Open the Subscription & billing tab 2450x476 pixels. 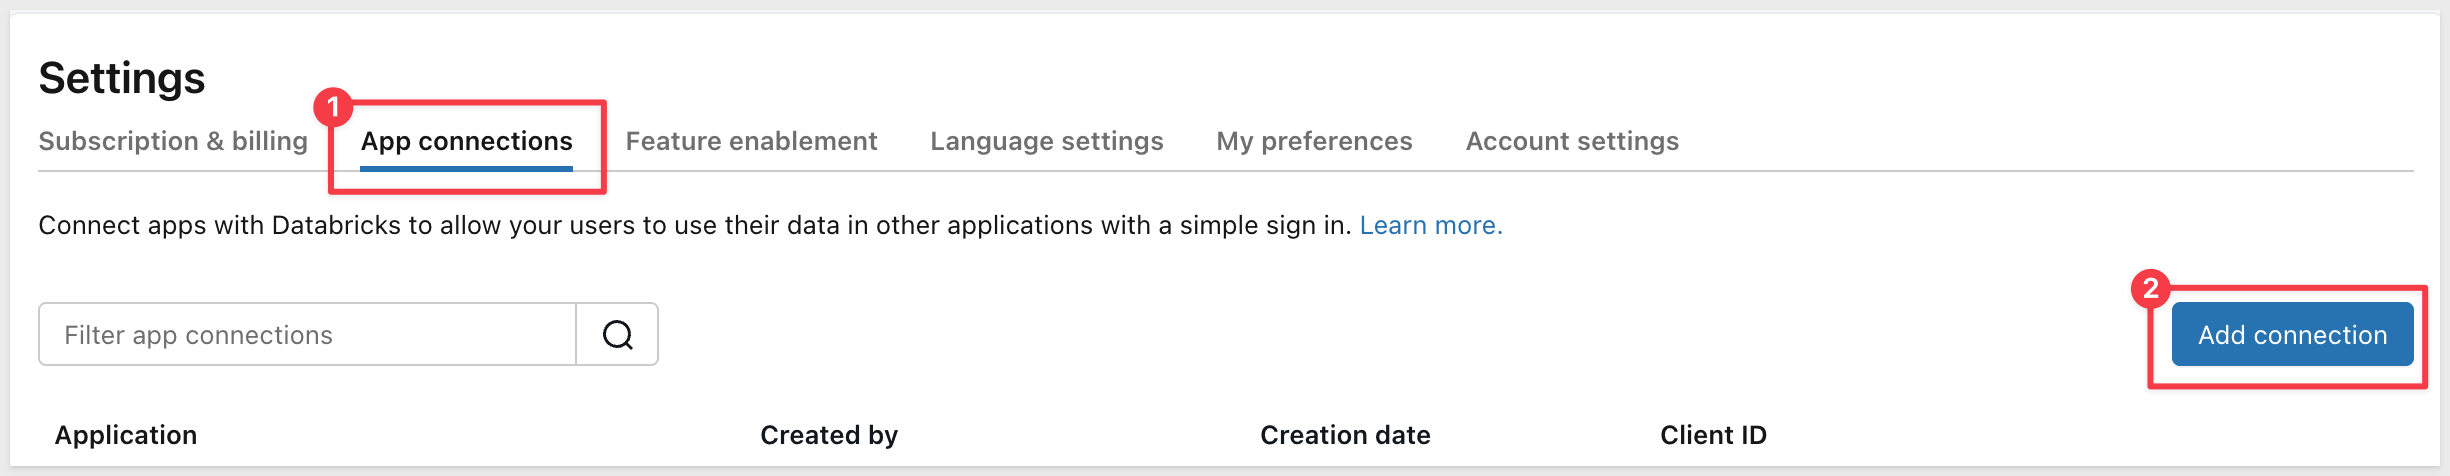[x=173, y=141]
